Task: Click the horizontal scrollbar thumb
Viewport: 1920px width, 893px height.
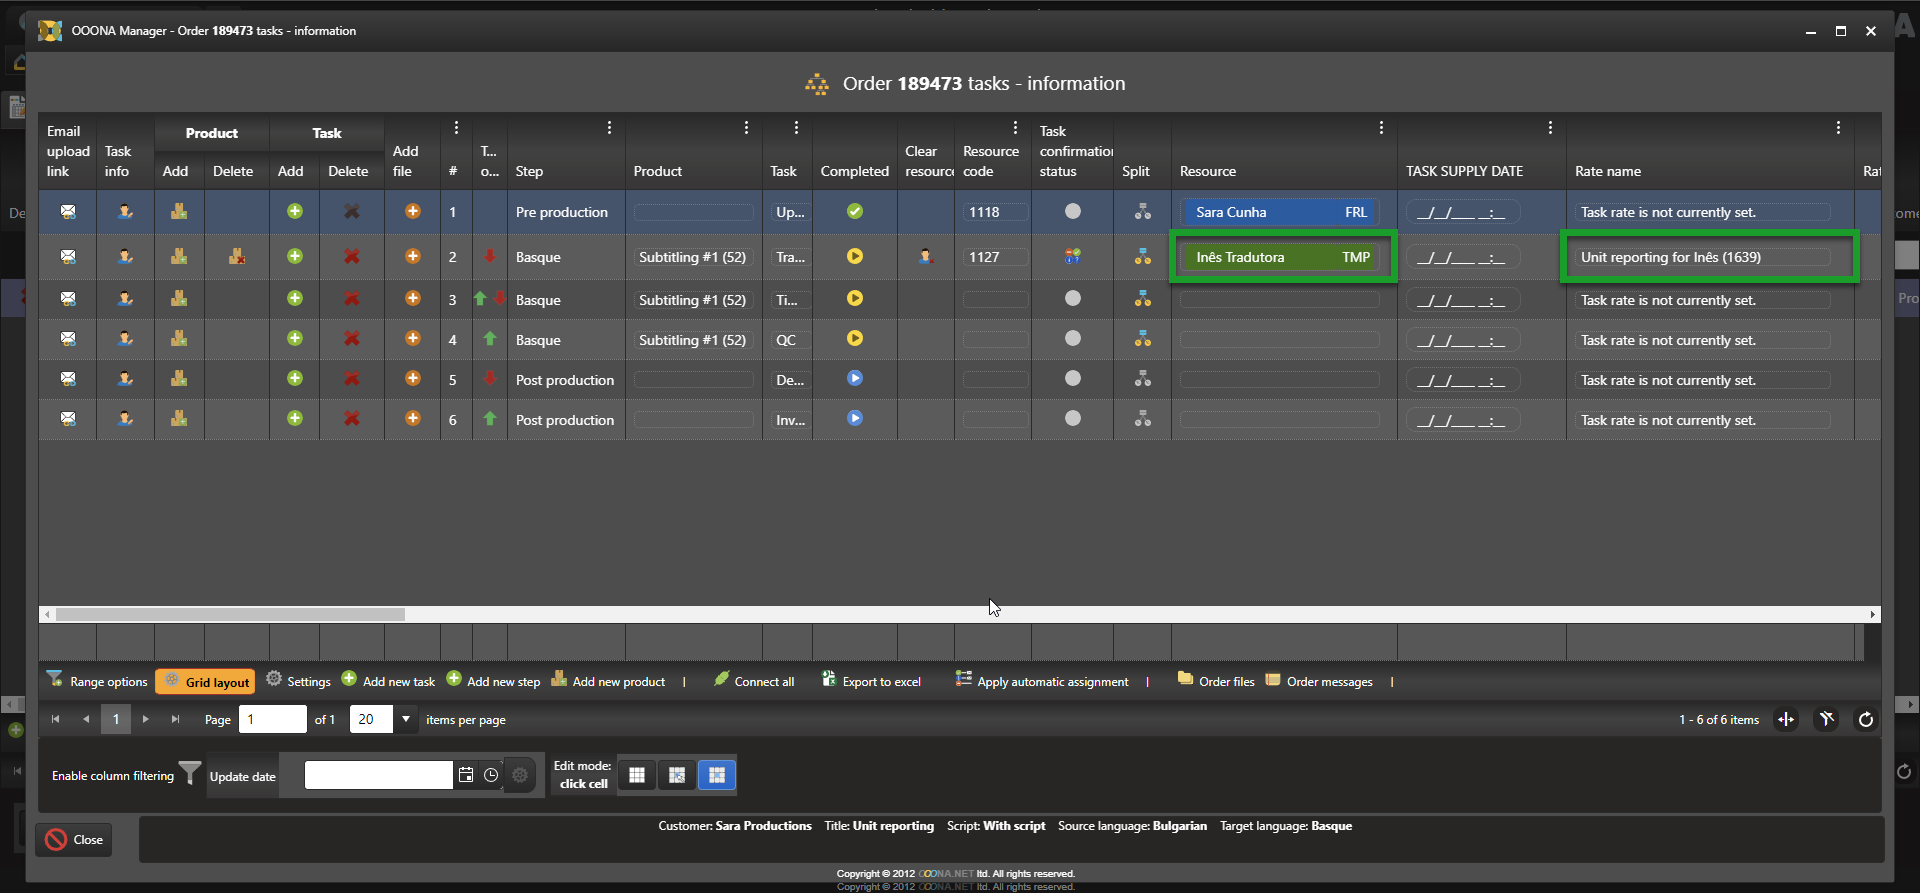Action: point(230,615)
